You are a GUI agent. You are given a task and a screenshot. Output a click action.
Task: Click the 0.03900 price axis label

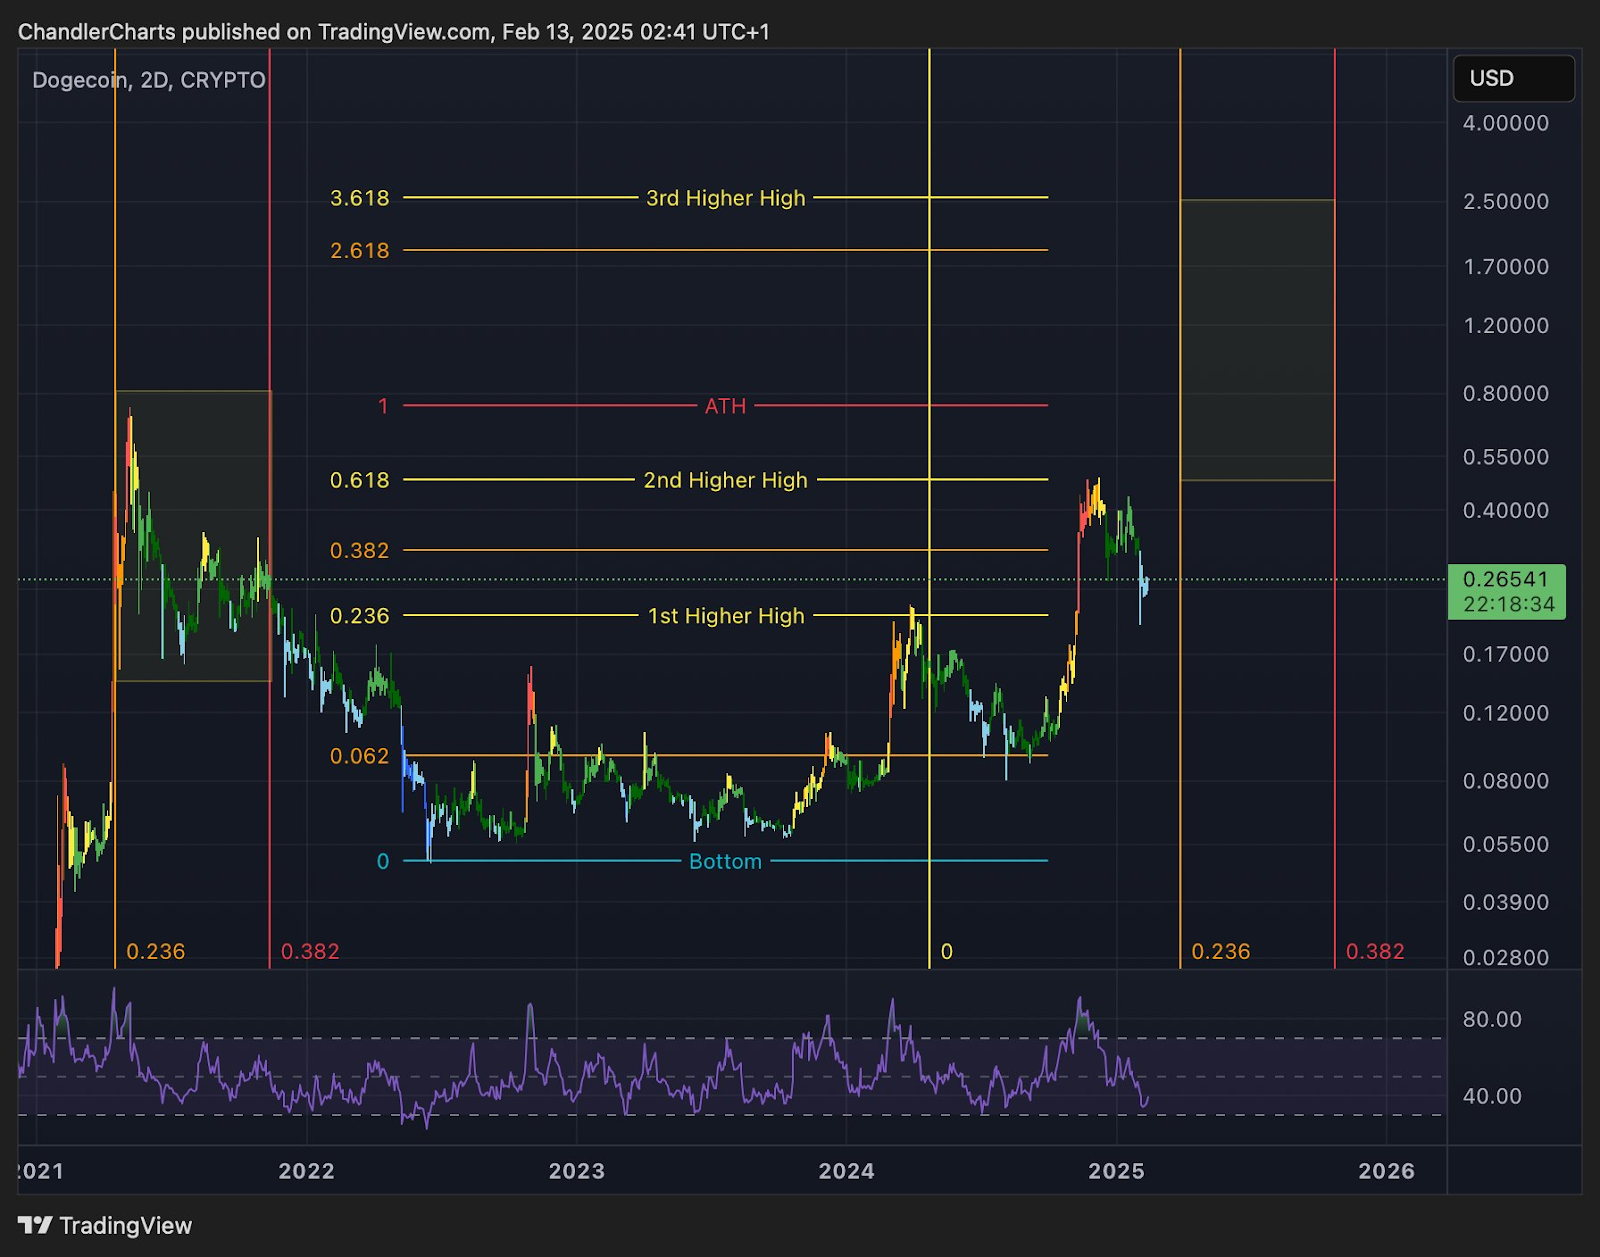click(x=1506, y=902)
